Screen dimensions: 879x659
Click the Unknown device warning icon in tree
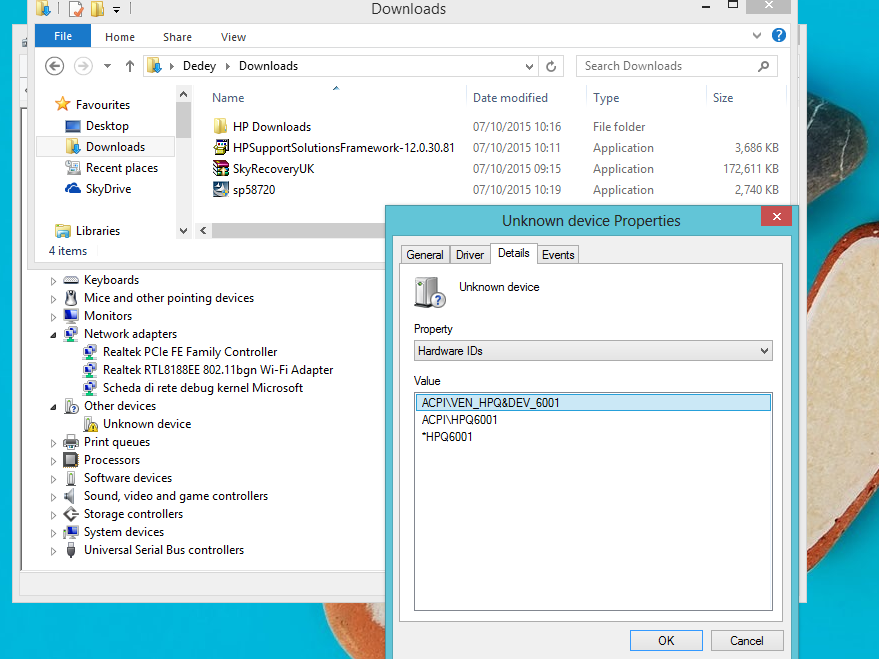91,424
